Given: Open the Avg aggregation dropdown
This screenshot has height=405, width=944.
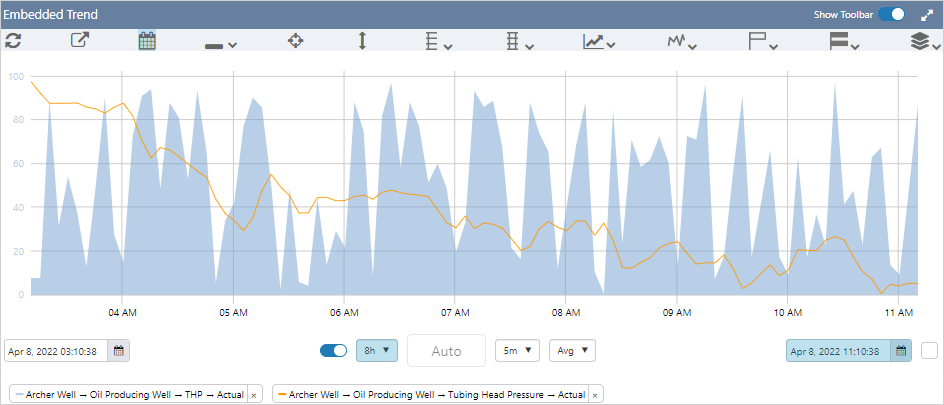Looking at the screenshot, I should 572,350.
